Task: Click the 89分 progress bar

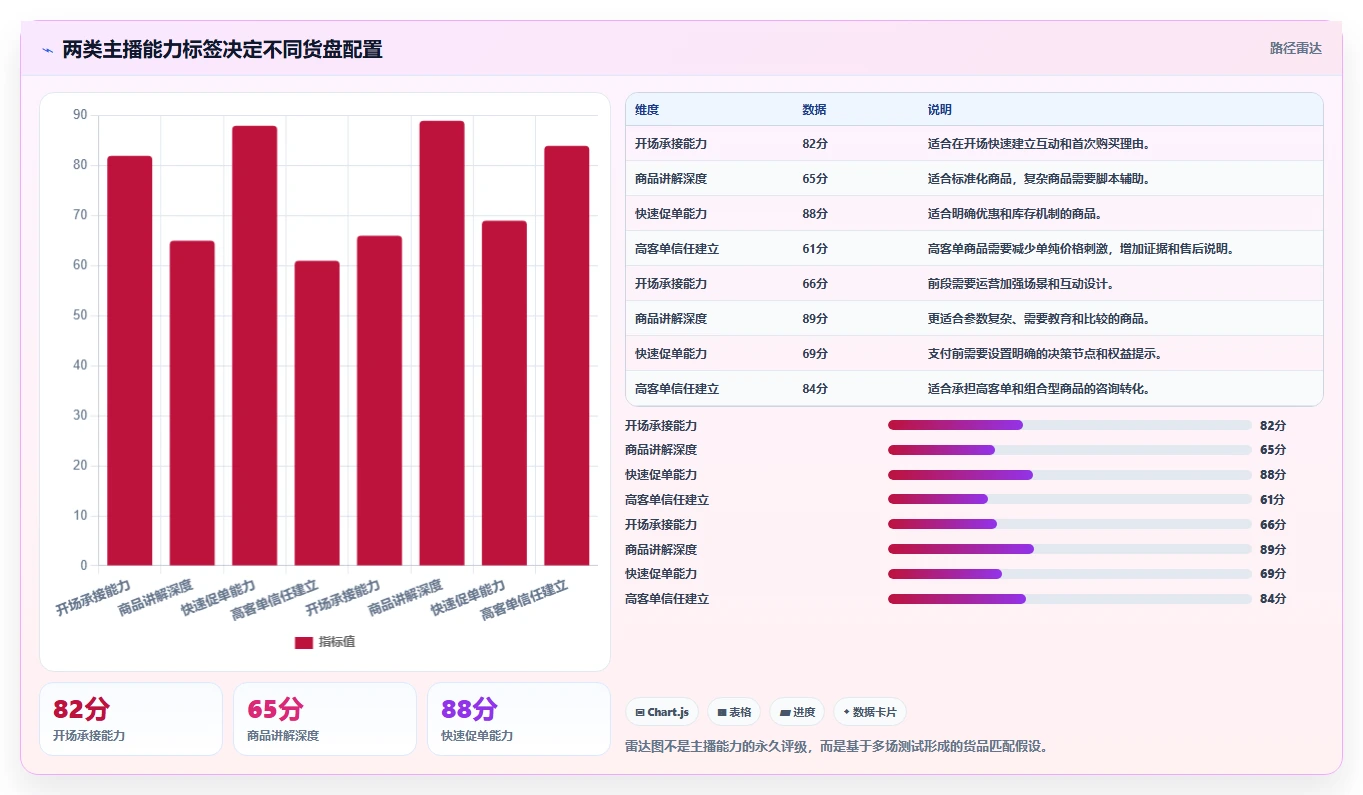Action: tap(1069, 549)
